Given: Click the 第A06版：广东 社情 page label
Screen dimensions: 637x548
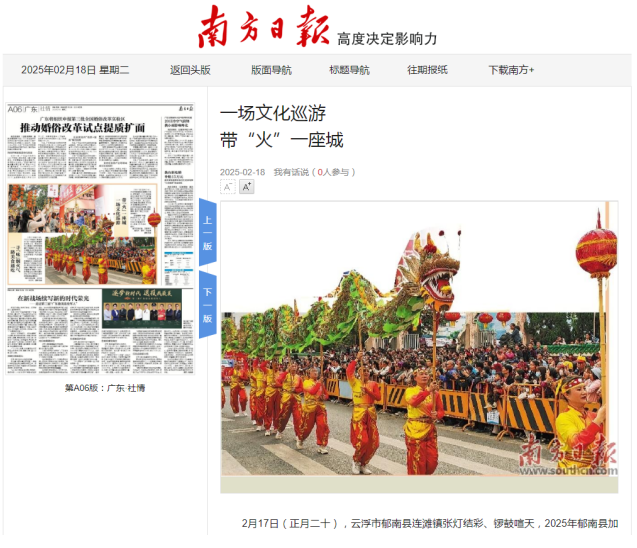Looking at the screenshot, I should pos(105,388).
